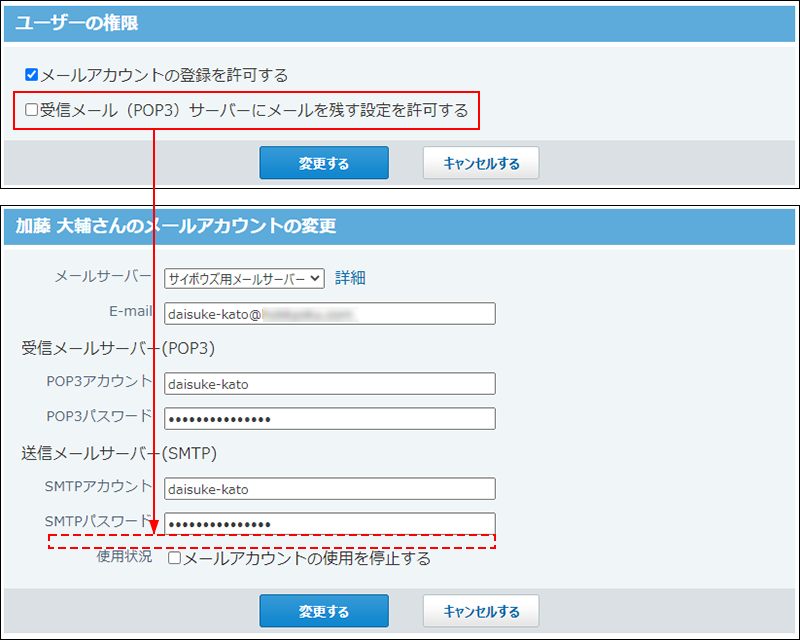Open the メールサーバー dropdown
800x640 pixels.
point(244,278)
